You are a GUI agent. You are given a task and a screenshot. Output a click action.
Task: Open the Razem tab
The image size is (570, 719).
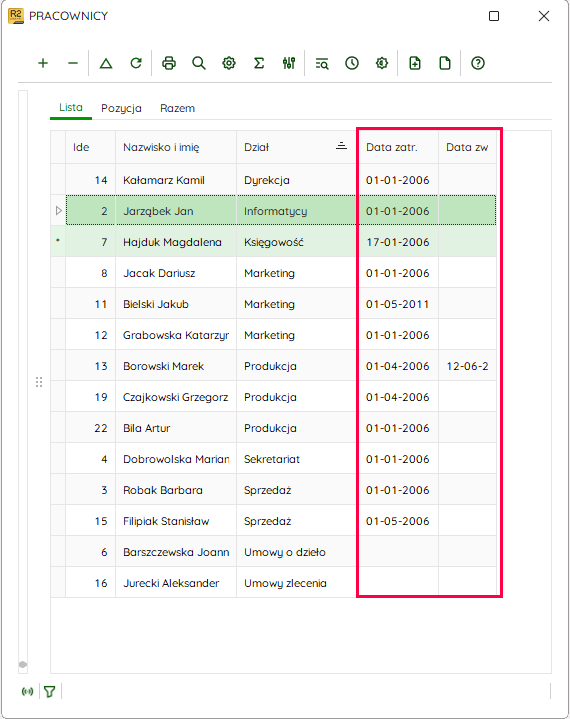pyautogui.click(x=177, y=108)
